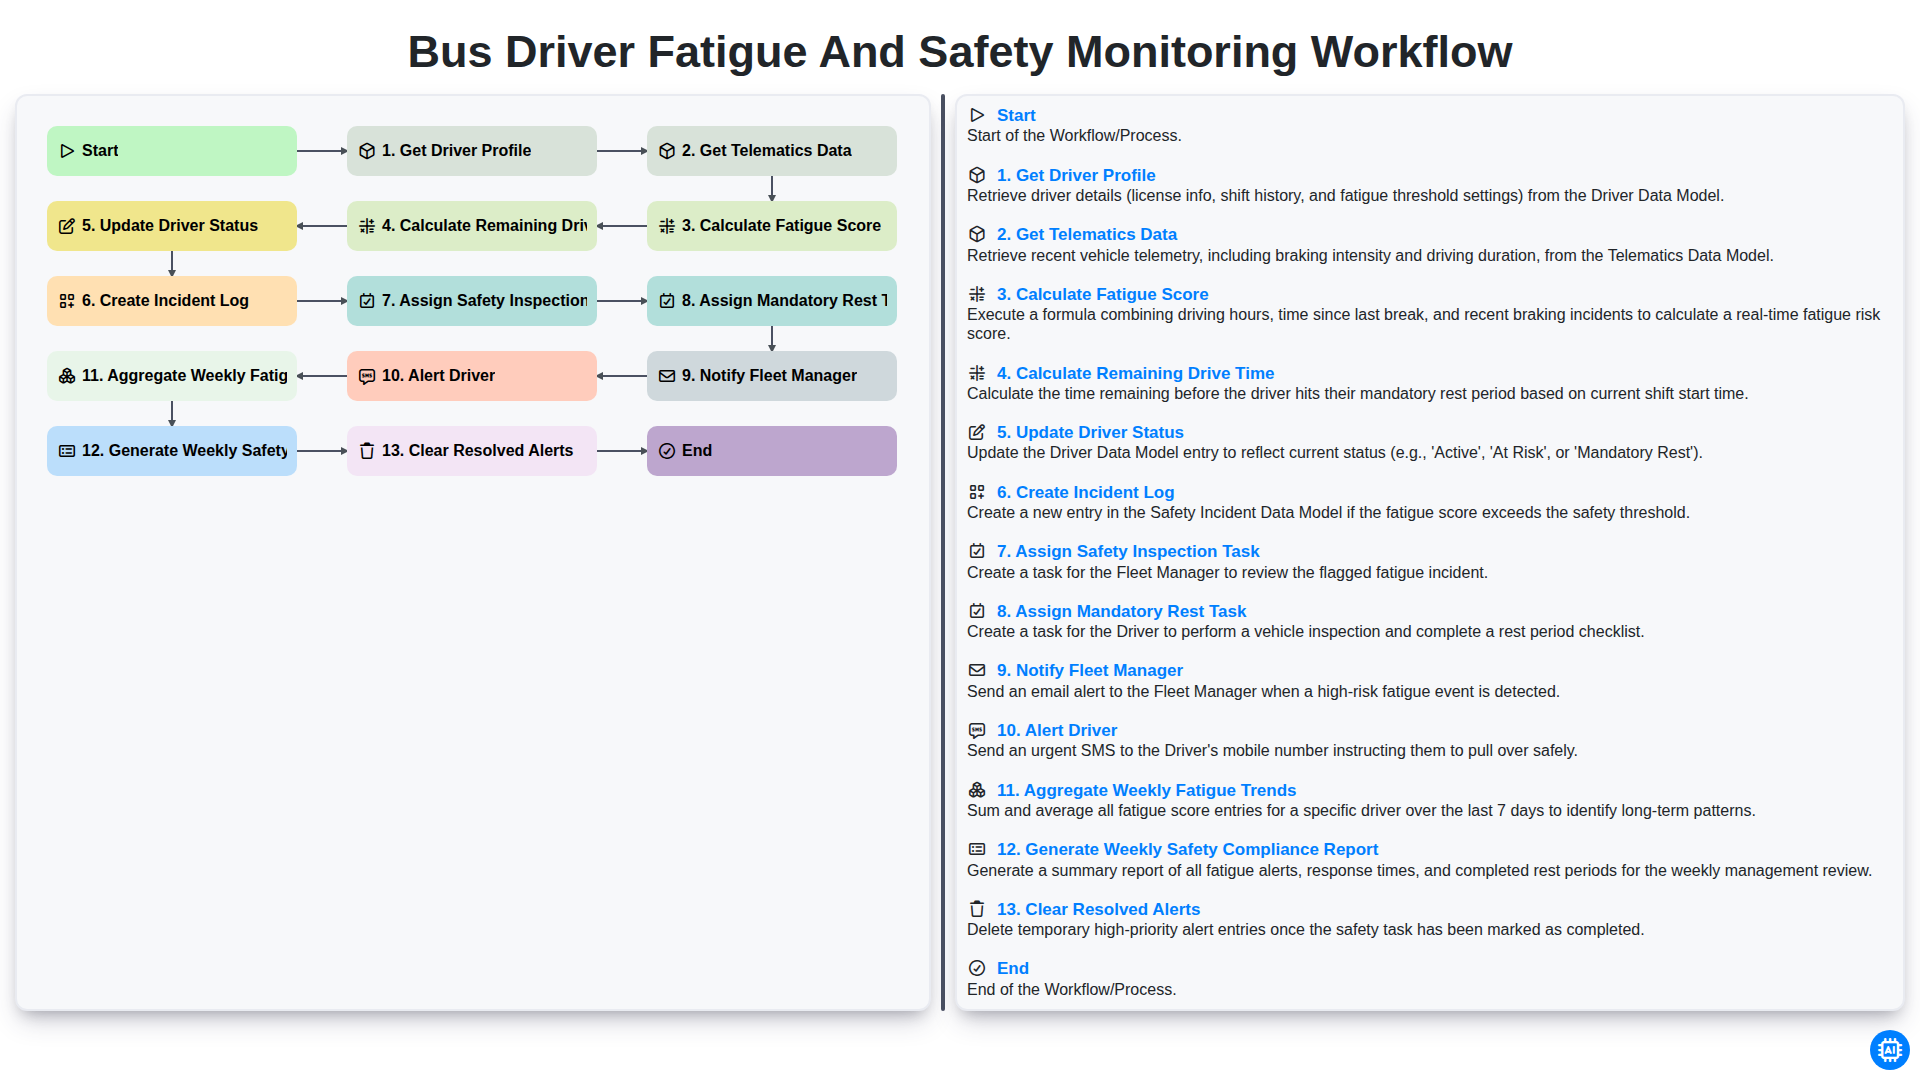Screen dimensions: 1920x1080
Task: Click the SMS icon beside 10. Alert Driver heading
Action: coord(977,730)
